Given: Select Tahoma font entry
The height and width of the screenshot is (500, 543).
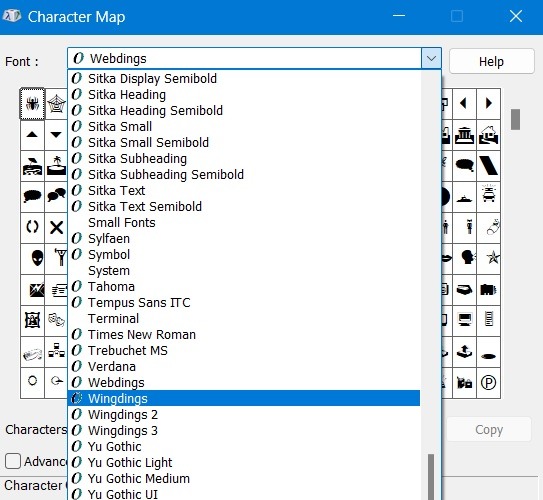Looking at the screenshot, I should [244, 287].
